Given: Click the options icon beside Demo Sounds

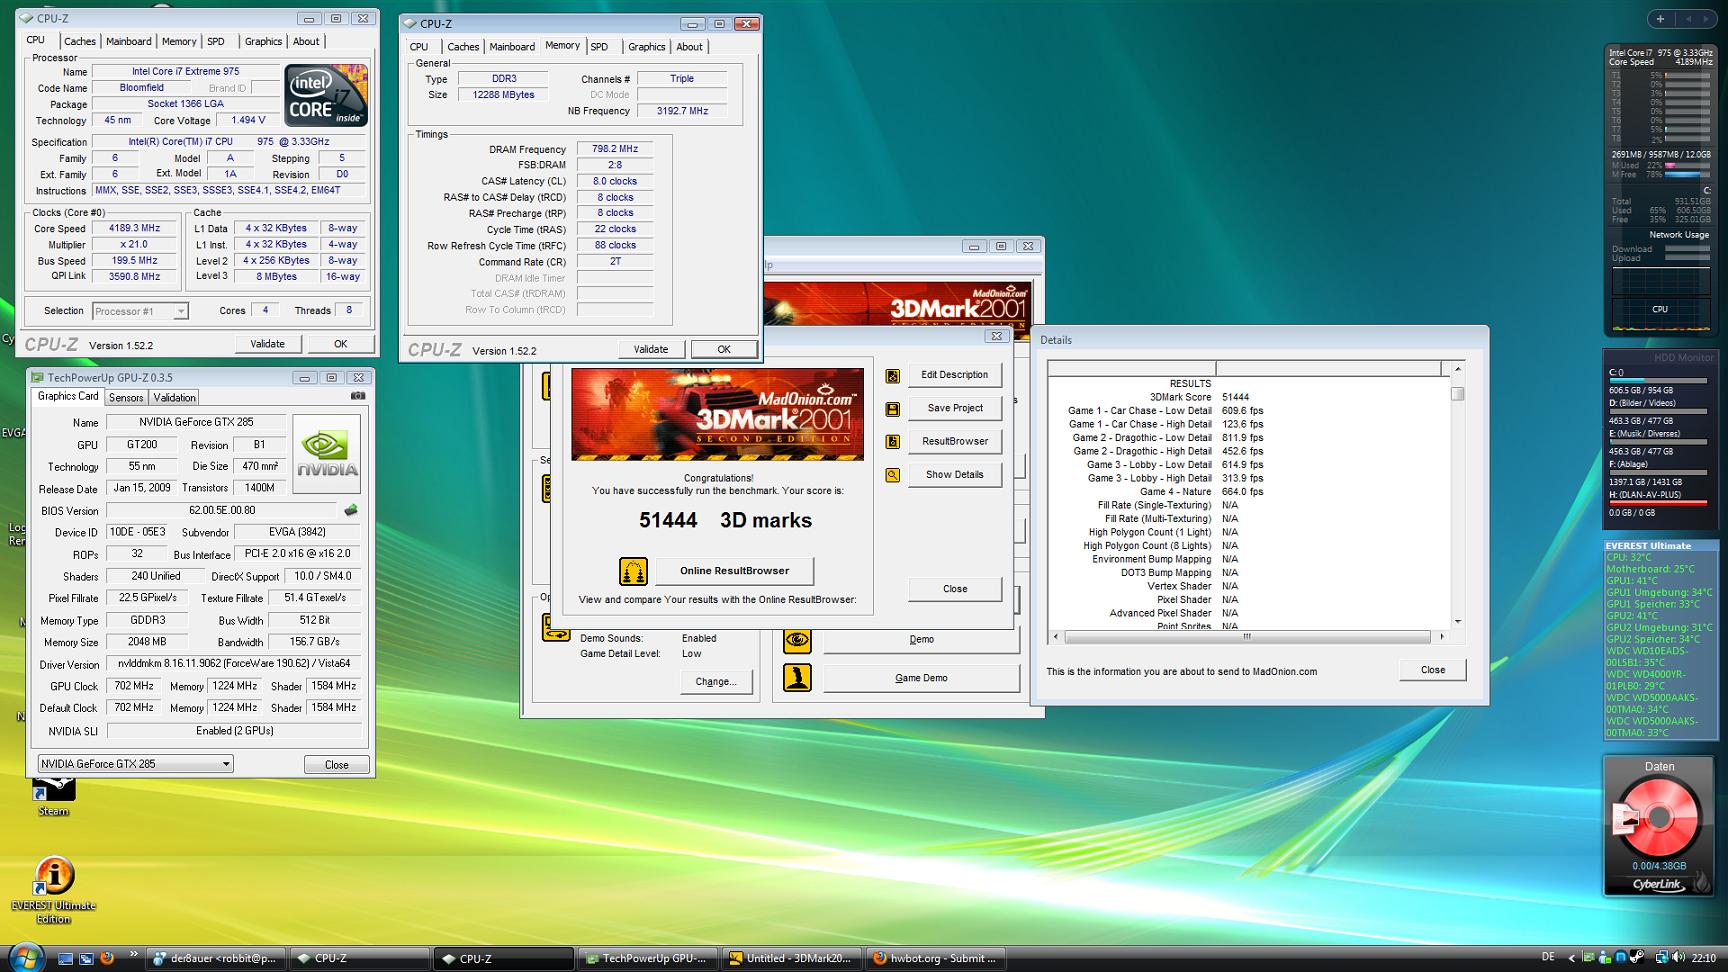Looking at the screenshot, I should pos(555,628).
